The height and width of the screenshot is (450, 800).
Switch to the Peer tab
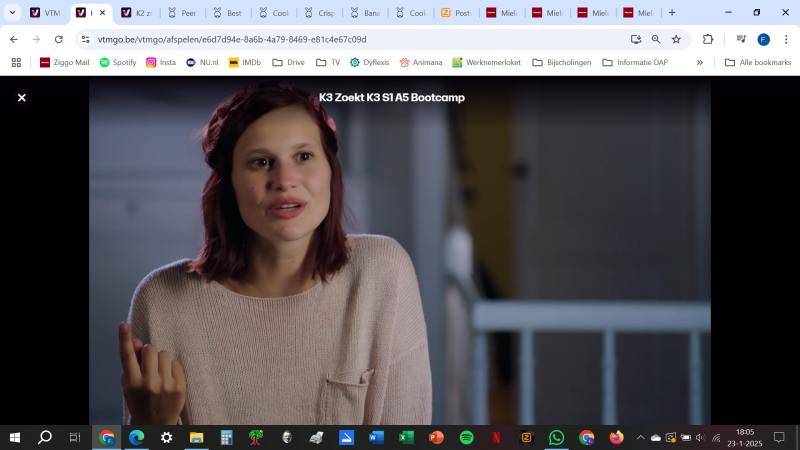click(183, 13)
